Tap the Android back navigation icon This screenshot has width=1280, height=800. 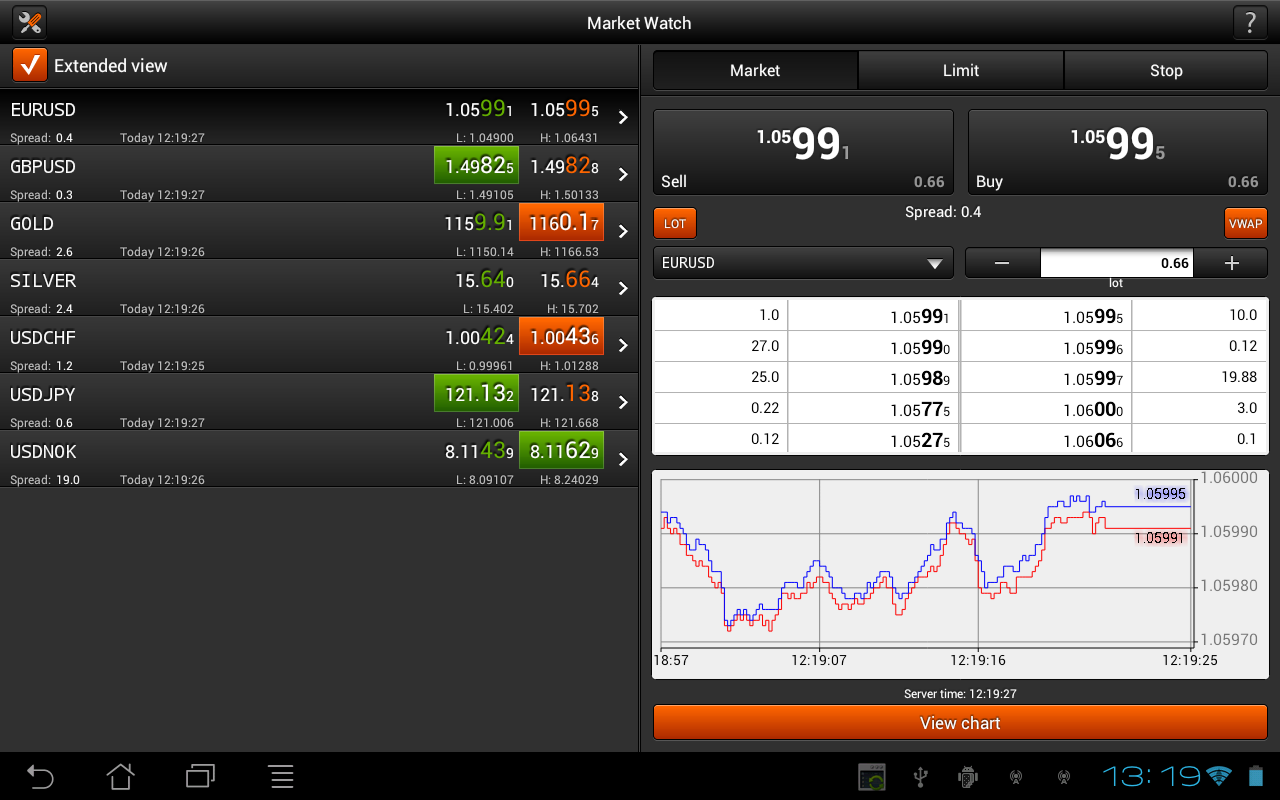tap(40, 776)
